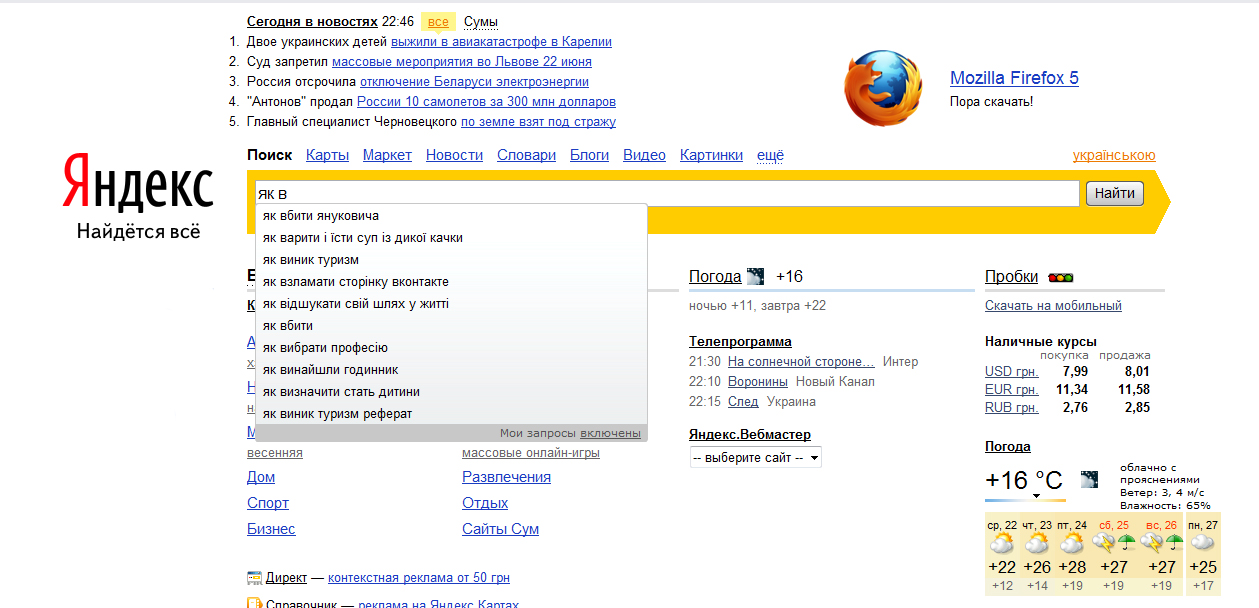Viewport: 1259px width, 608px height.
Task: Select the Поиск tab
Action: [269, 155]
